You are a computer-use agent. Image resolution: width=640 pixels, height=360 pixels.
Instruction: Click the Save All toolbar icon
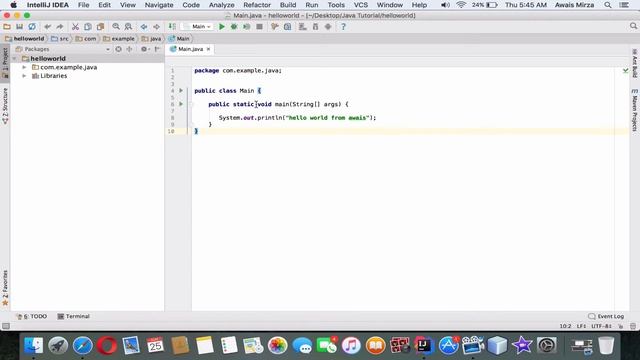click(x=19, y=27)
